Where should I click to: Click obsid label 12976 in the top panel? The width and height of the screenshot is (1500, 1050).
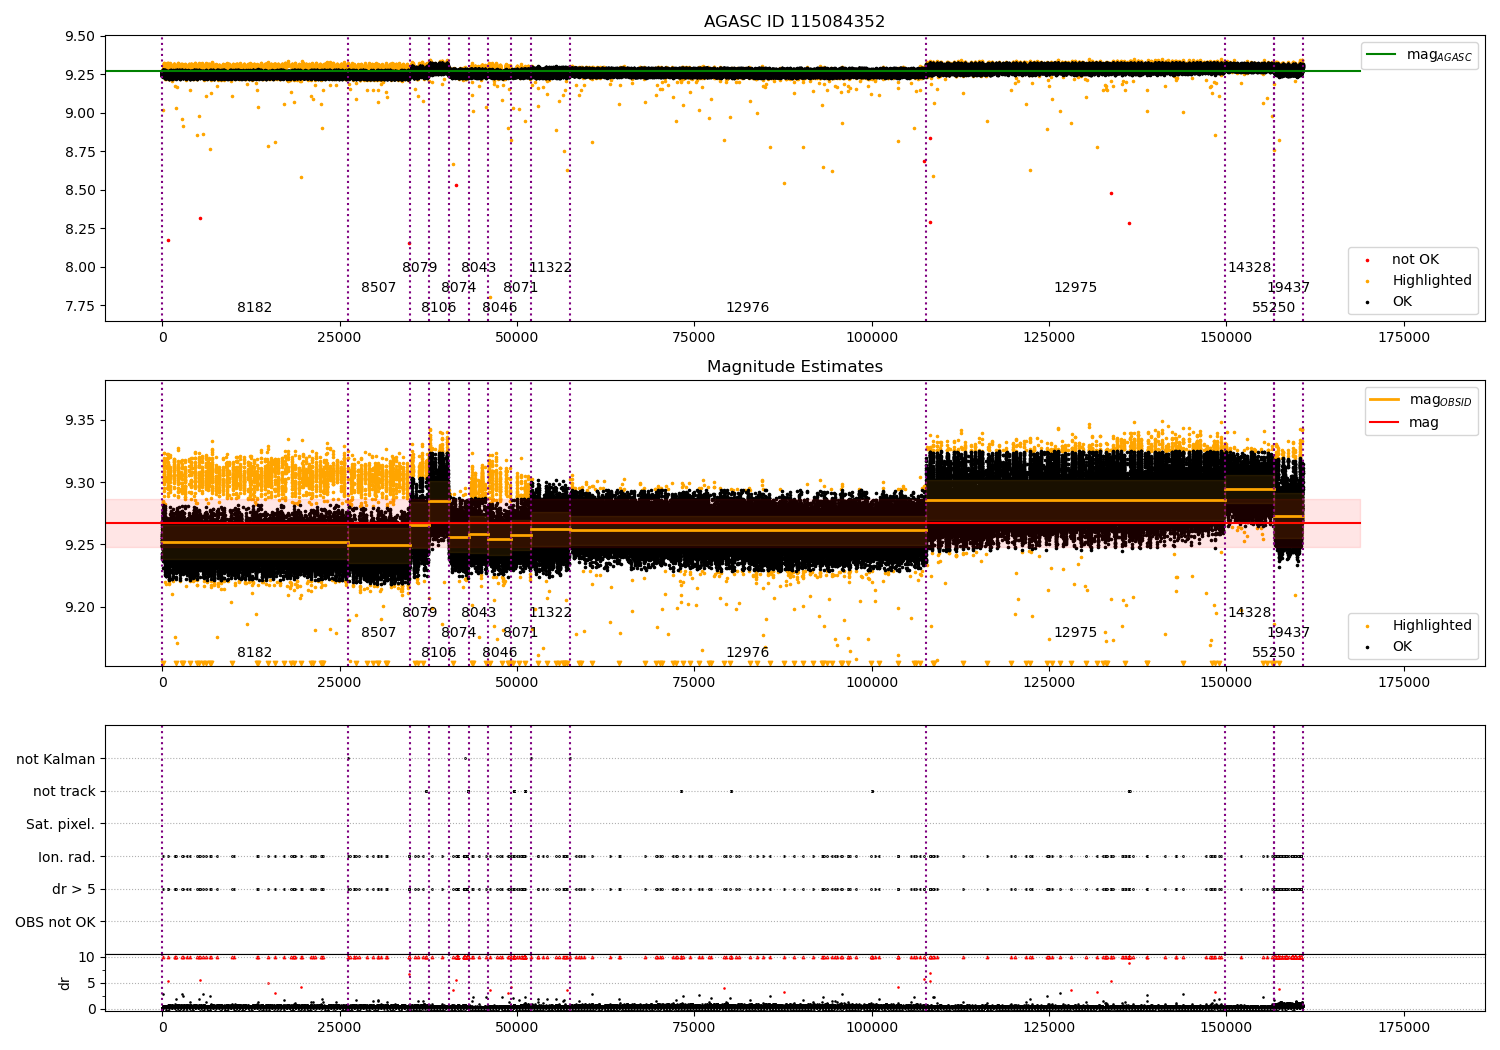(747, 308)
